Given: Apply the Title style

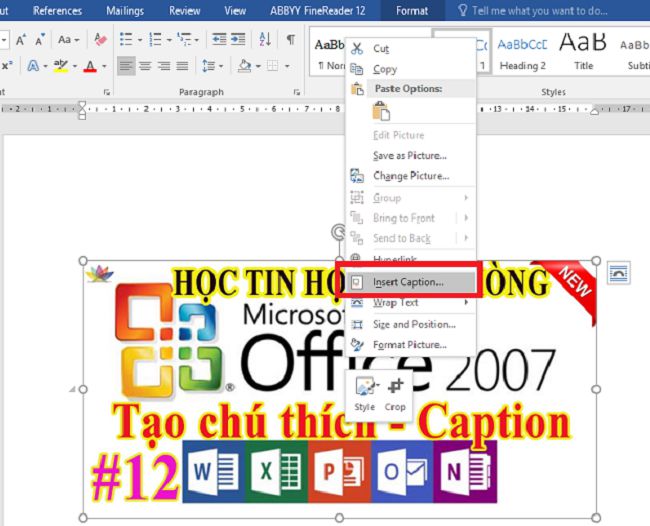Looking at the screenshot, I should tap(583, 52).
